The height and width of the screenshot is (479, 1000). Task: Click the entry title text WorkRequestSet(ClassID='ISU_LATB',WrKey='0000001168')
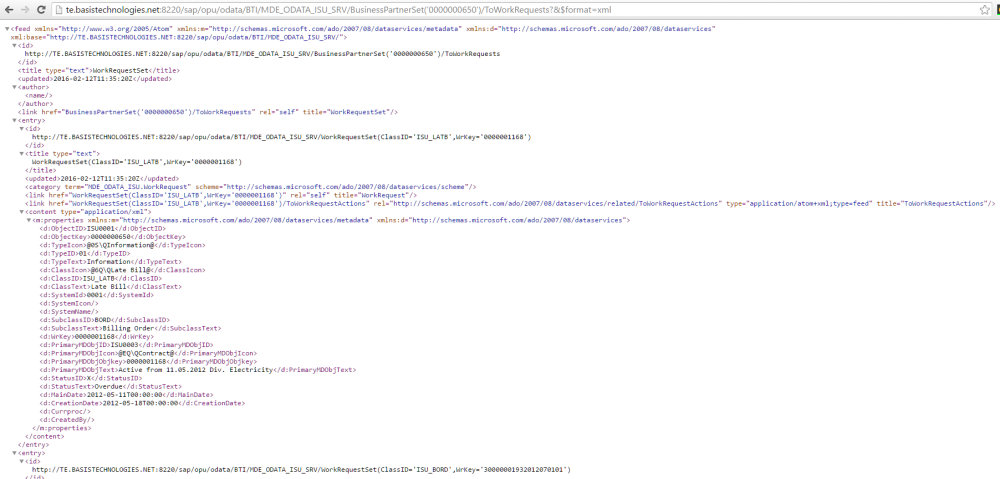click(137, 162)
